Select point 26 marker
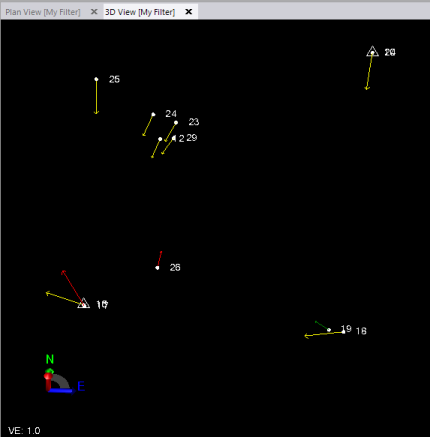 [x=157, y=268]
